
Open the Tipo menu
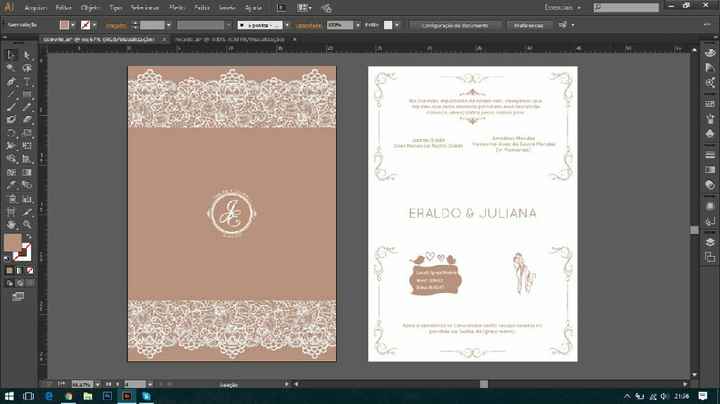pyautogui.click(x=116, y=8)
